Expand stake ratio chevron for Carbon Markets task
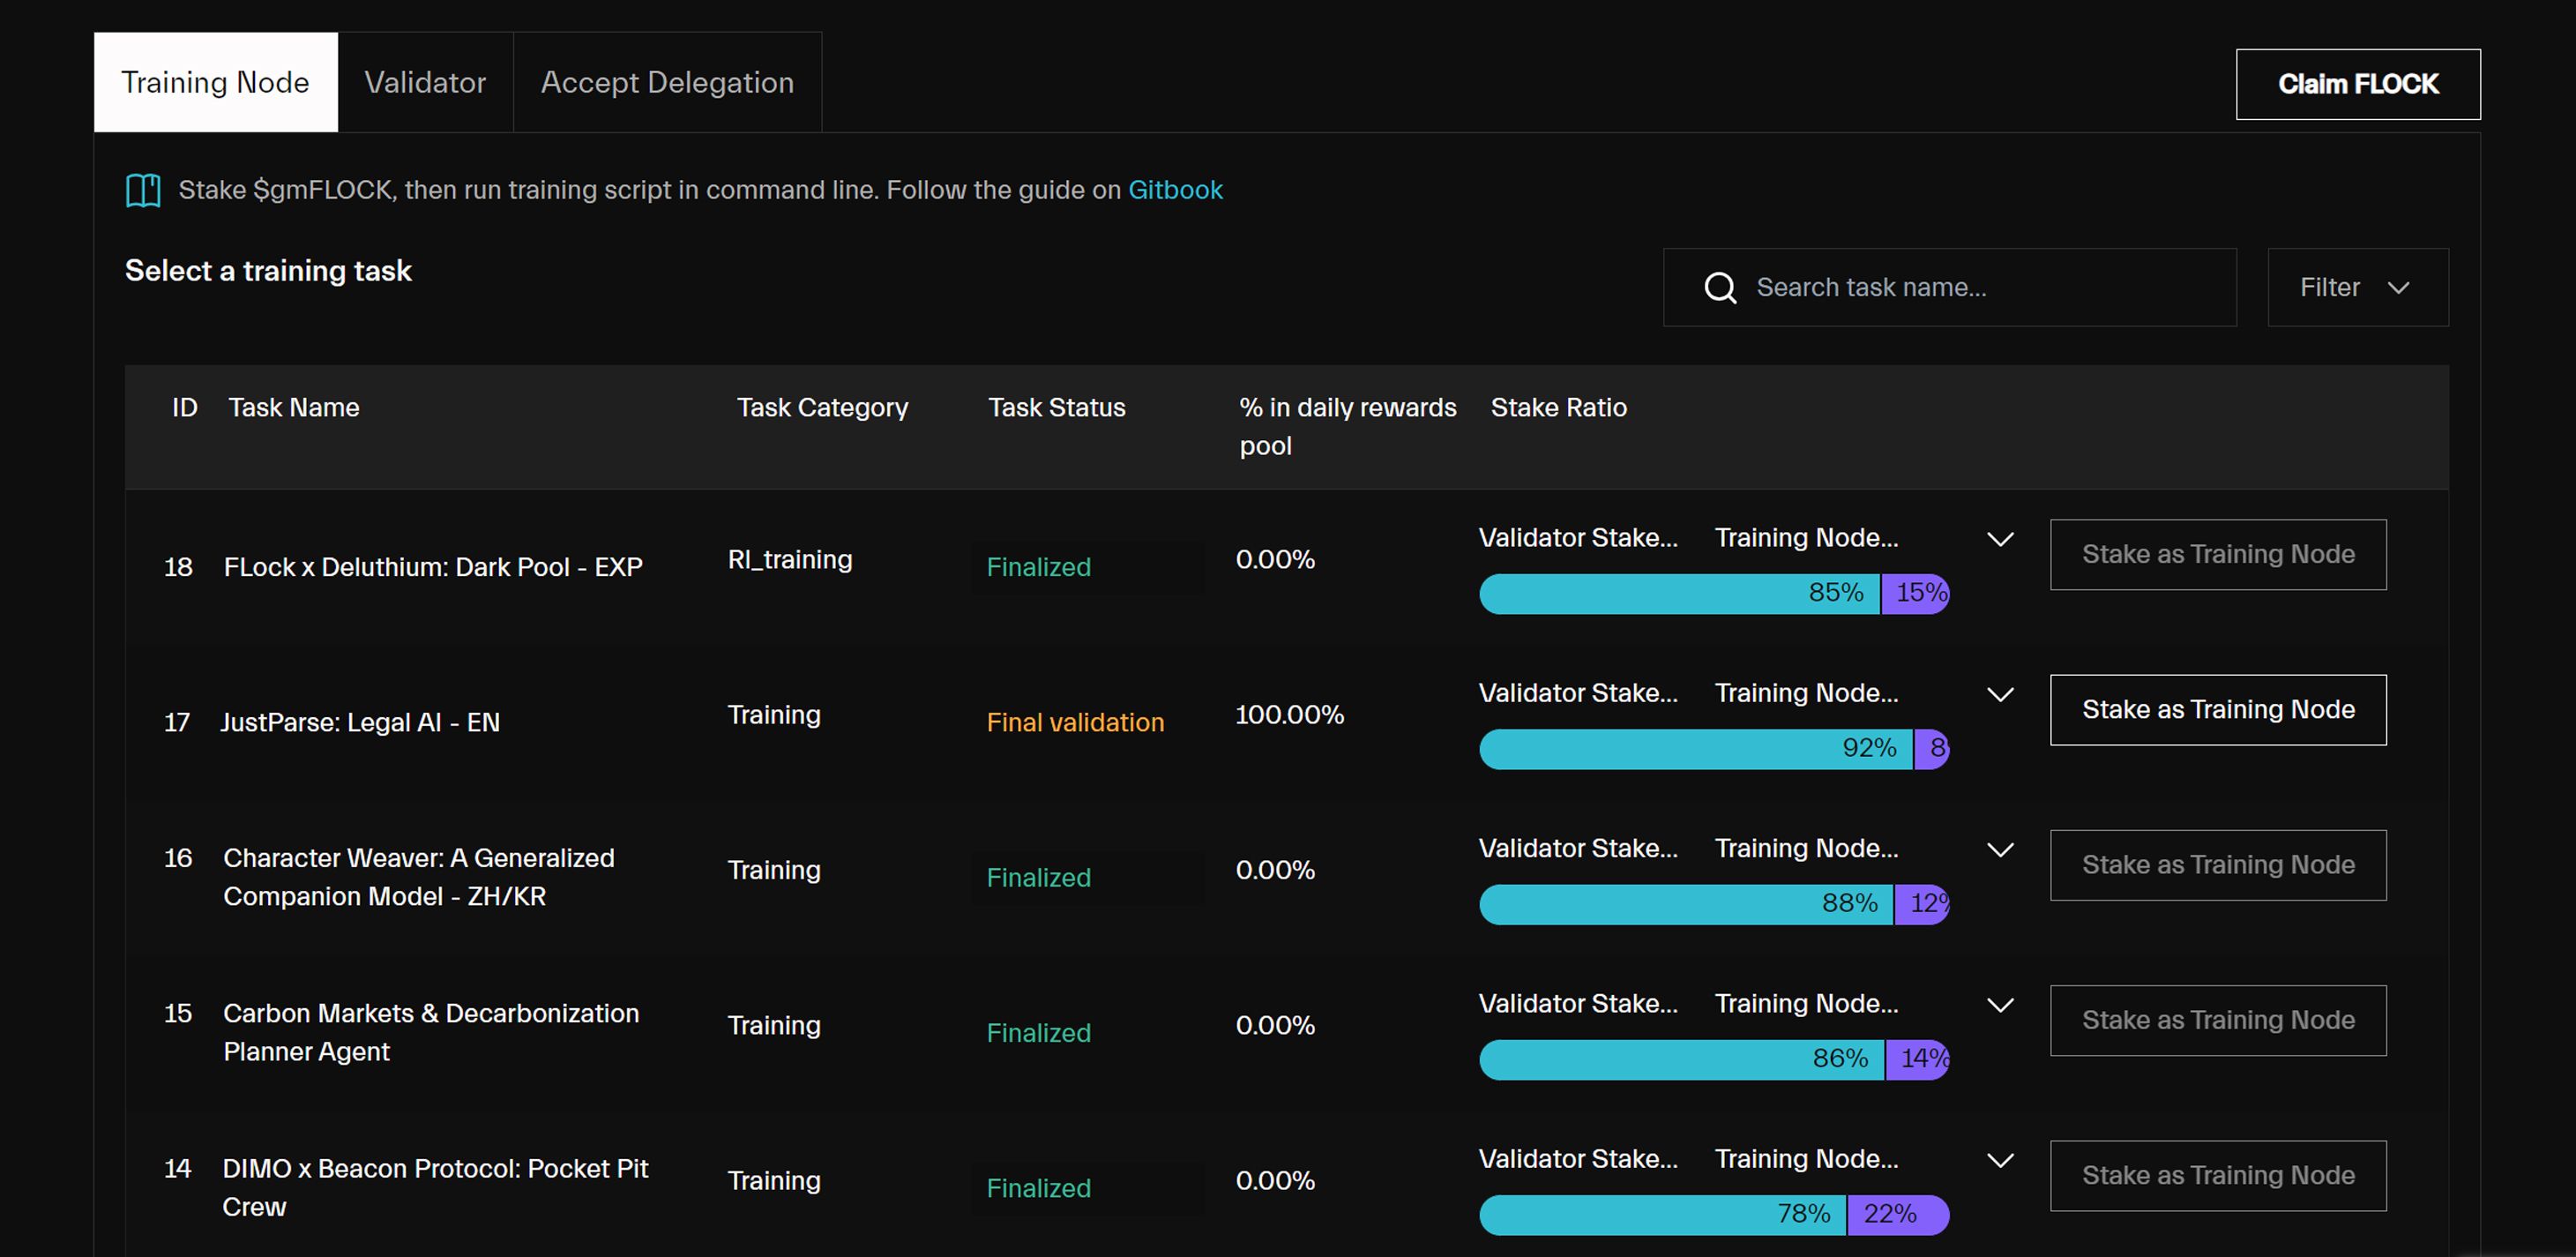 point(2000,1005)
